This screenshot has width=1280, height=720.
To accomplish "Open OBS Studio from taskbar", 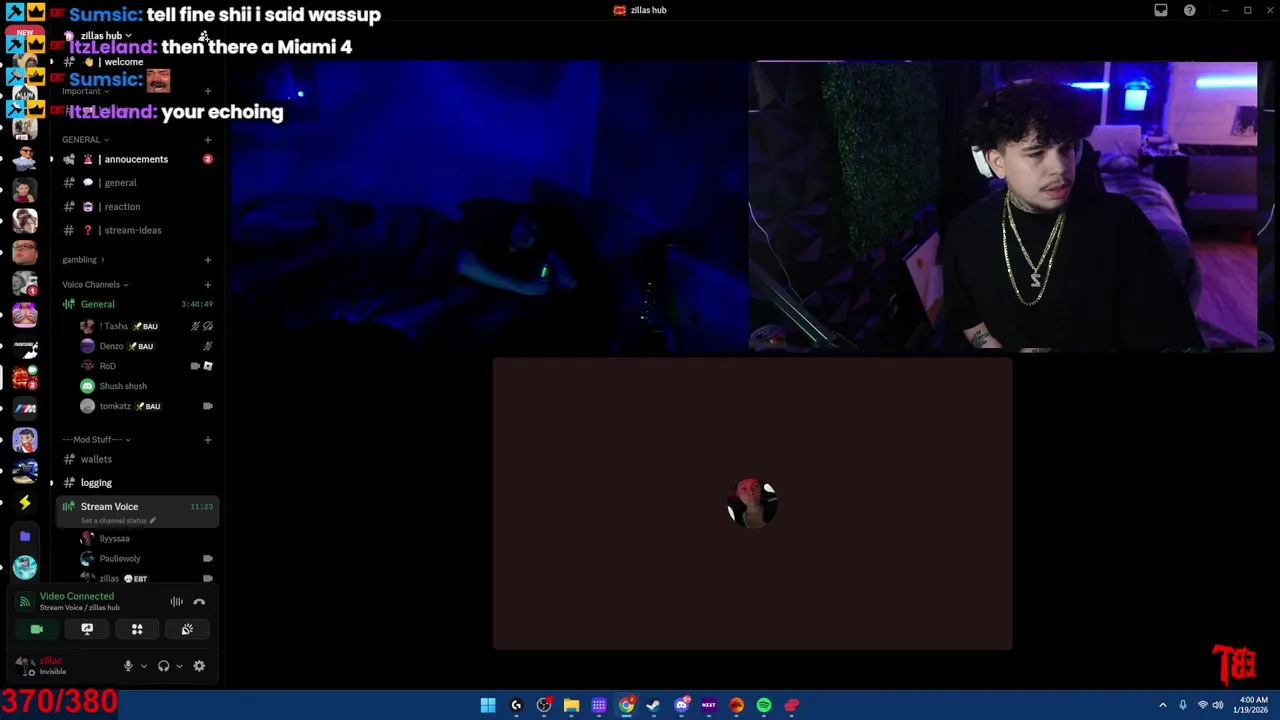I will 544,705.
